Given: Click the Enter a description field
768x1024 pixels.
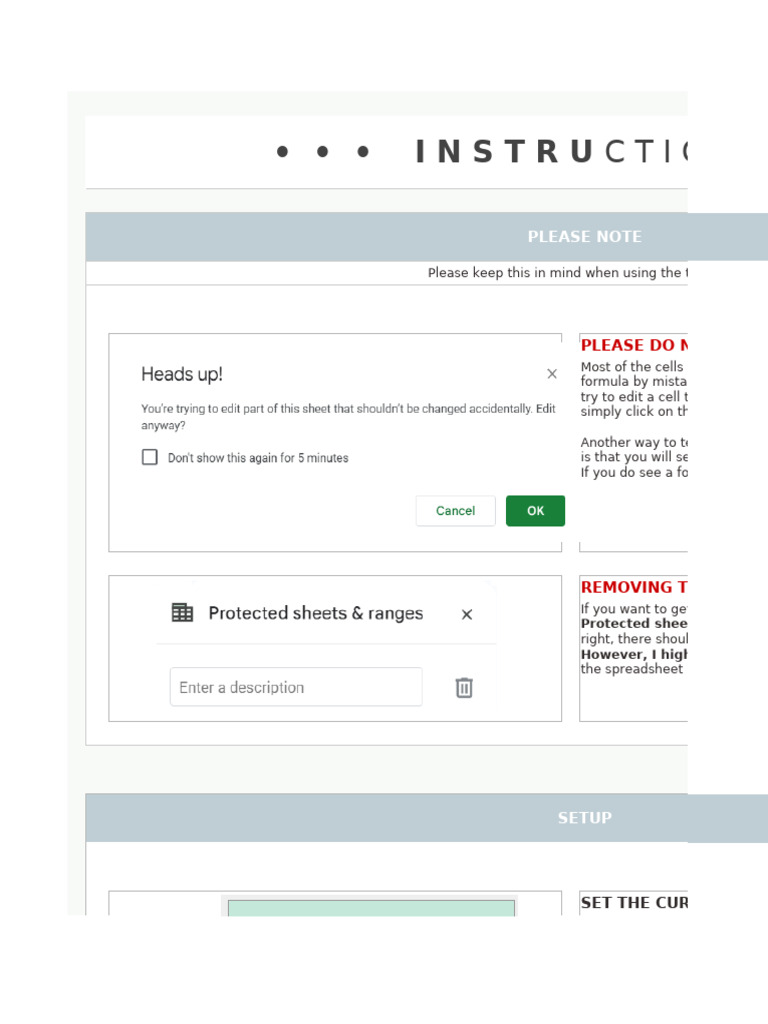Looking at the screenshot, I should [295, 687].
